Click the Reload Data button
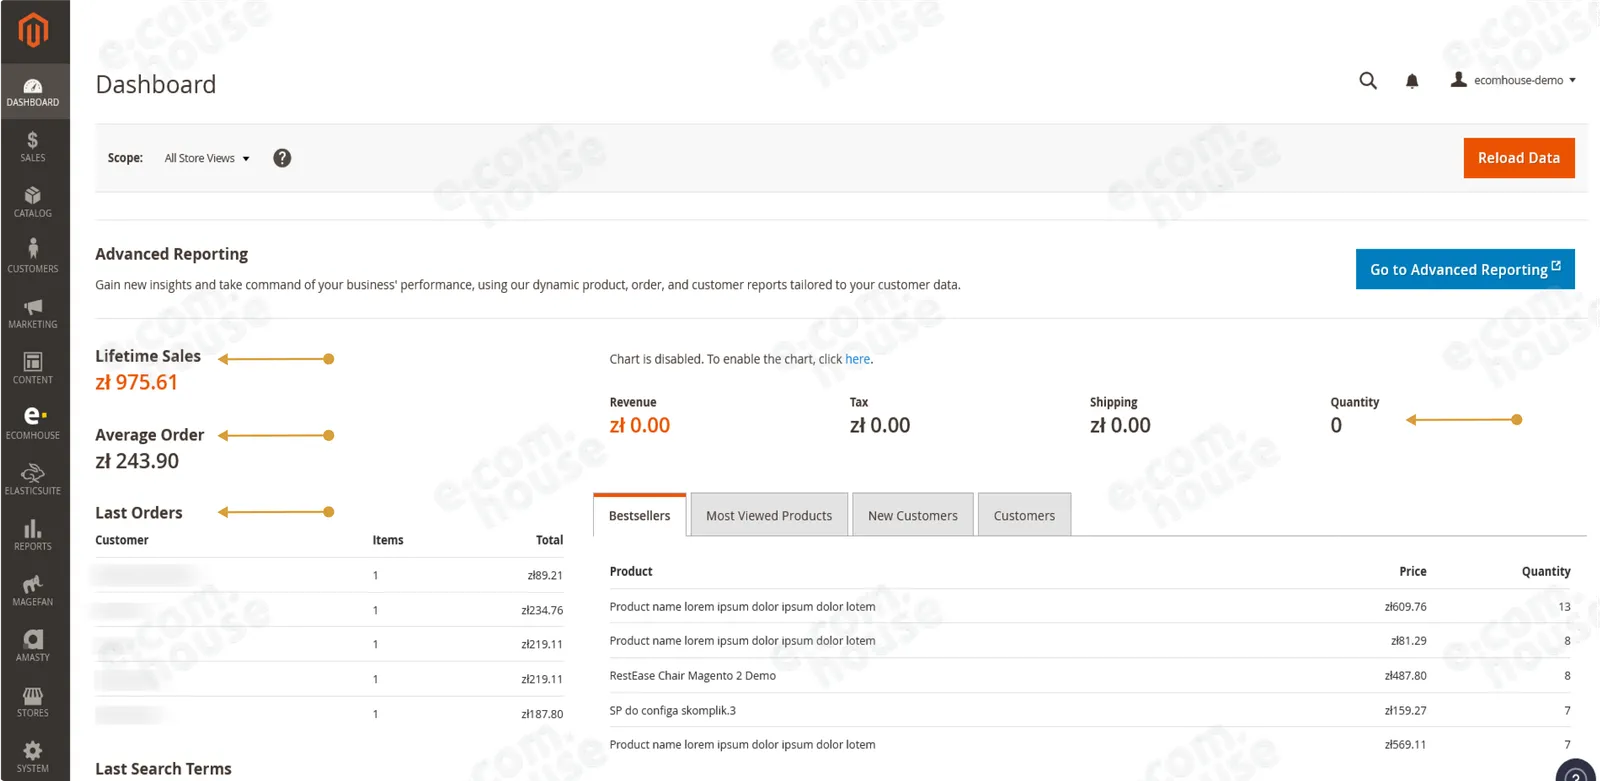The width and height of the screenshot is (1600, 781). (1519, 158)
